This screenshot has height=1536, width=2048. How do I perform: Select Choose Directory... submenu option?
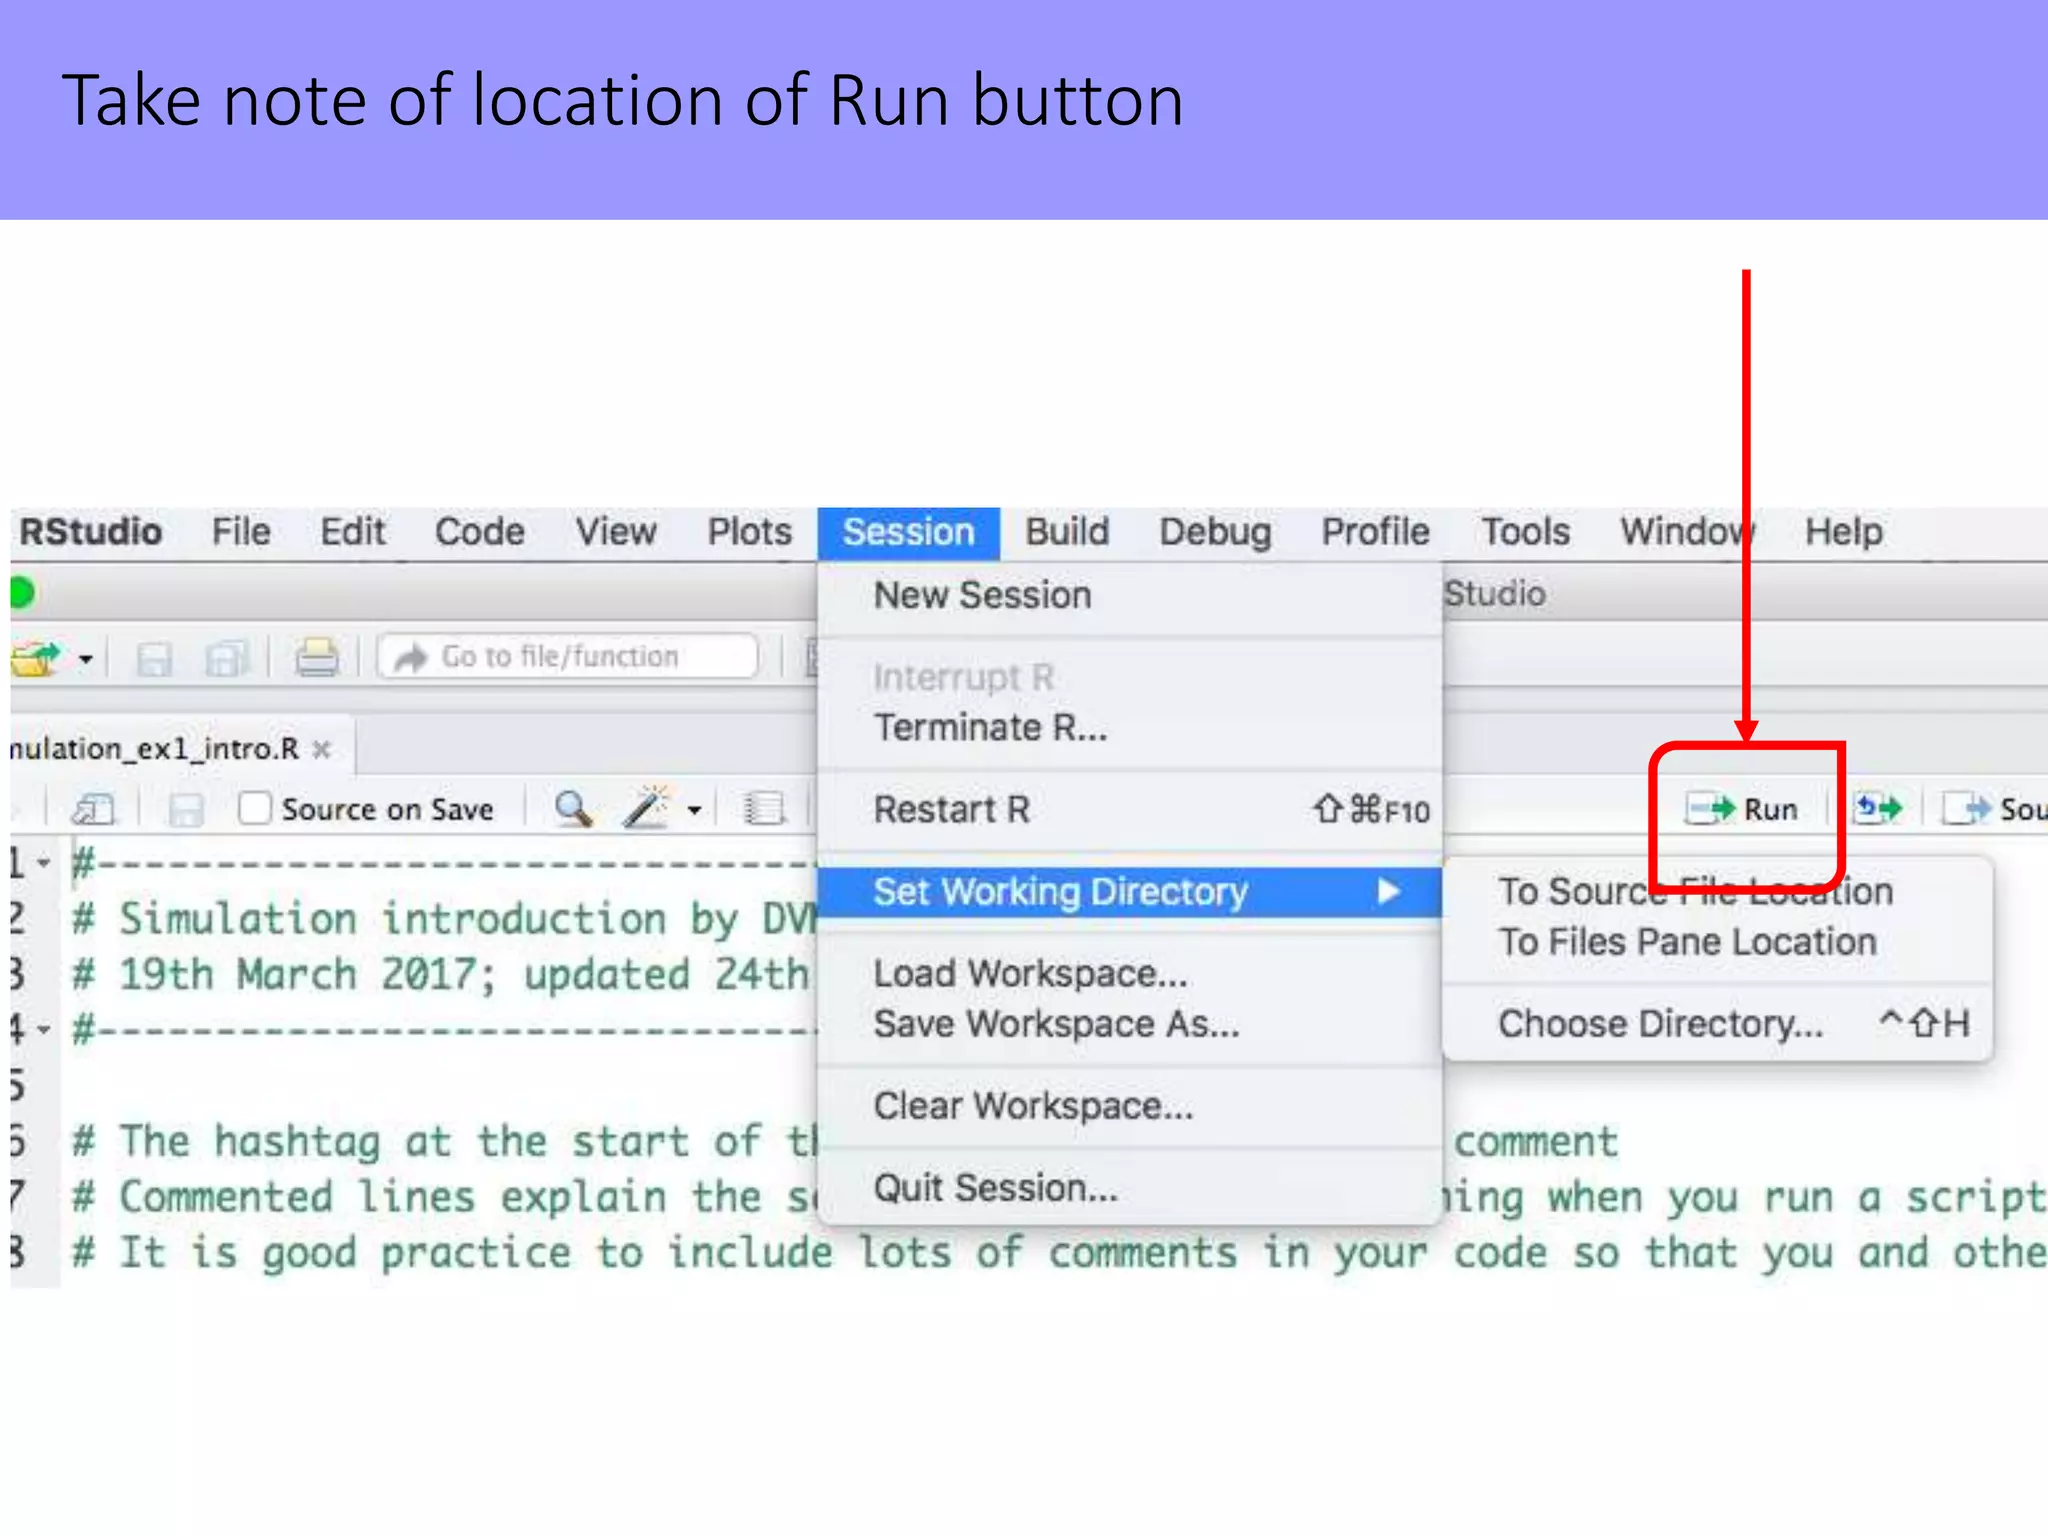point(1718,1024)
